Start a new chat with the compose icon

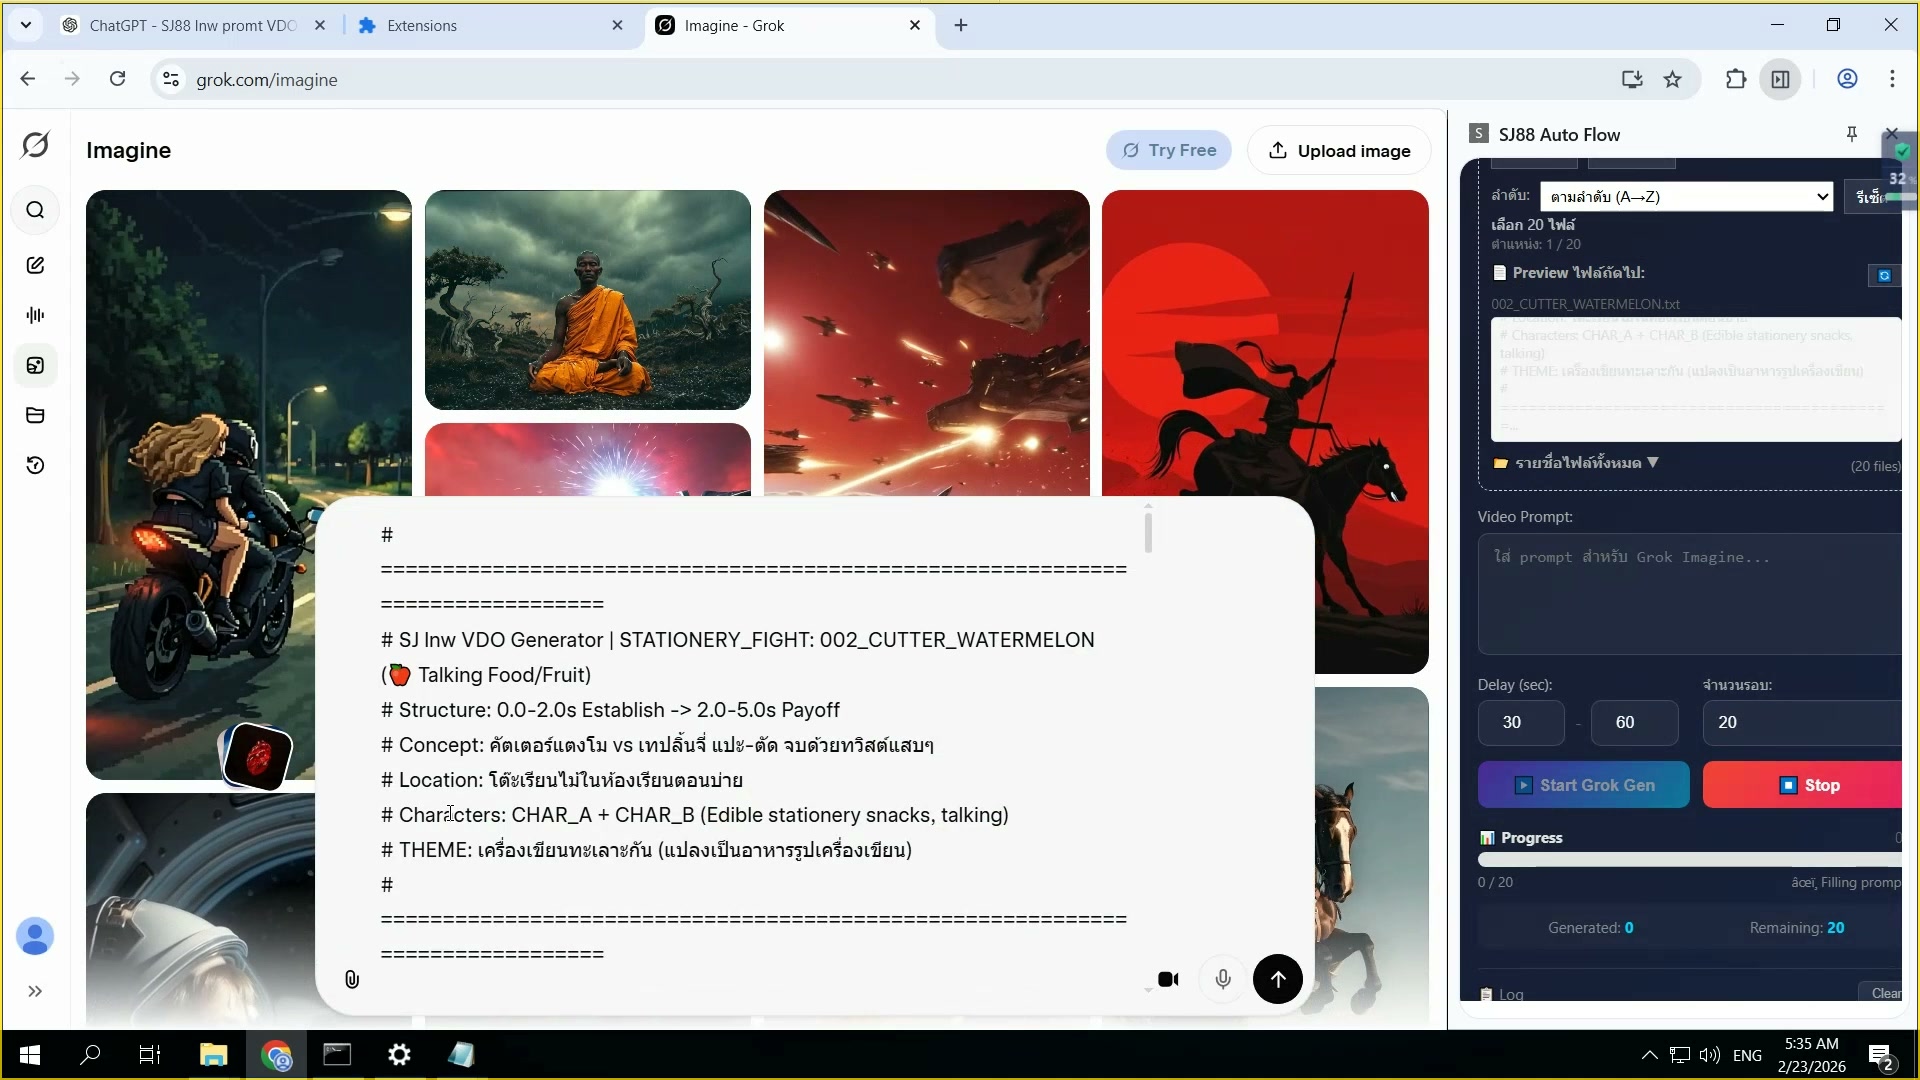36,265
